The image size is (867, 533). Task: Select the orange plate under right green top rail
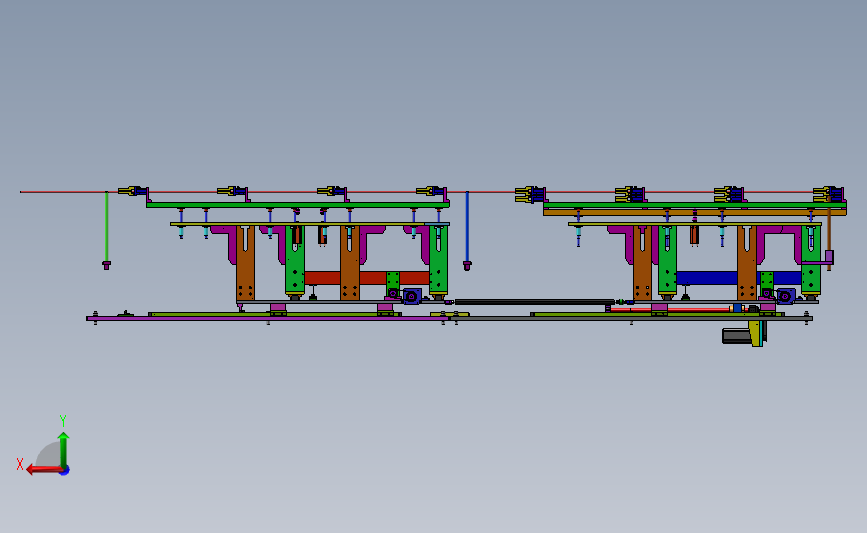[694, 212]
